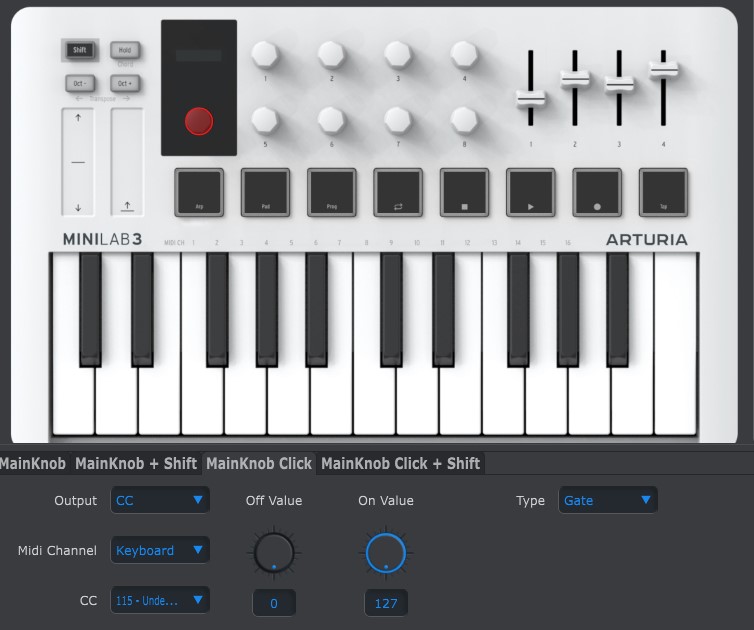Select rotary knob 2

tap(331, 54)
